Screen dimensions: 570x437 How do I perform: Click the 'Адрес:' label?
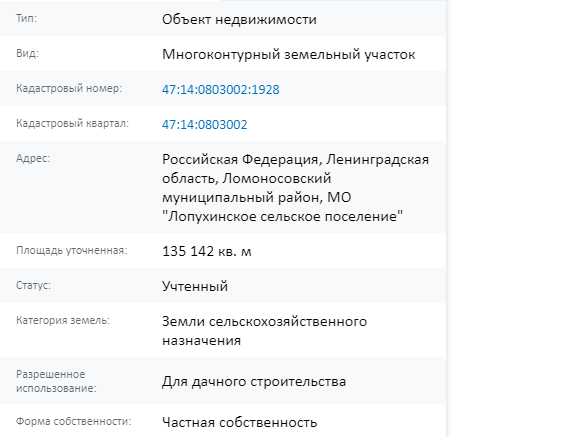tap(33, 159)
